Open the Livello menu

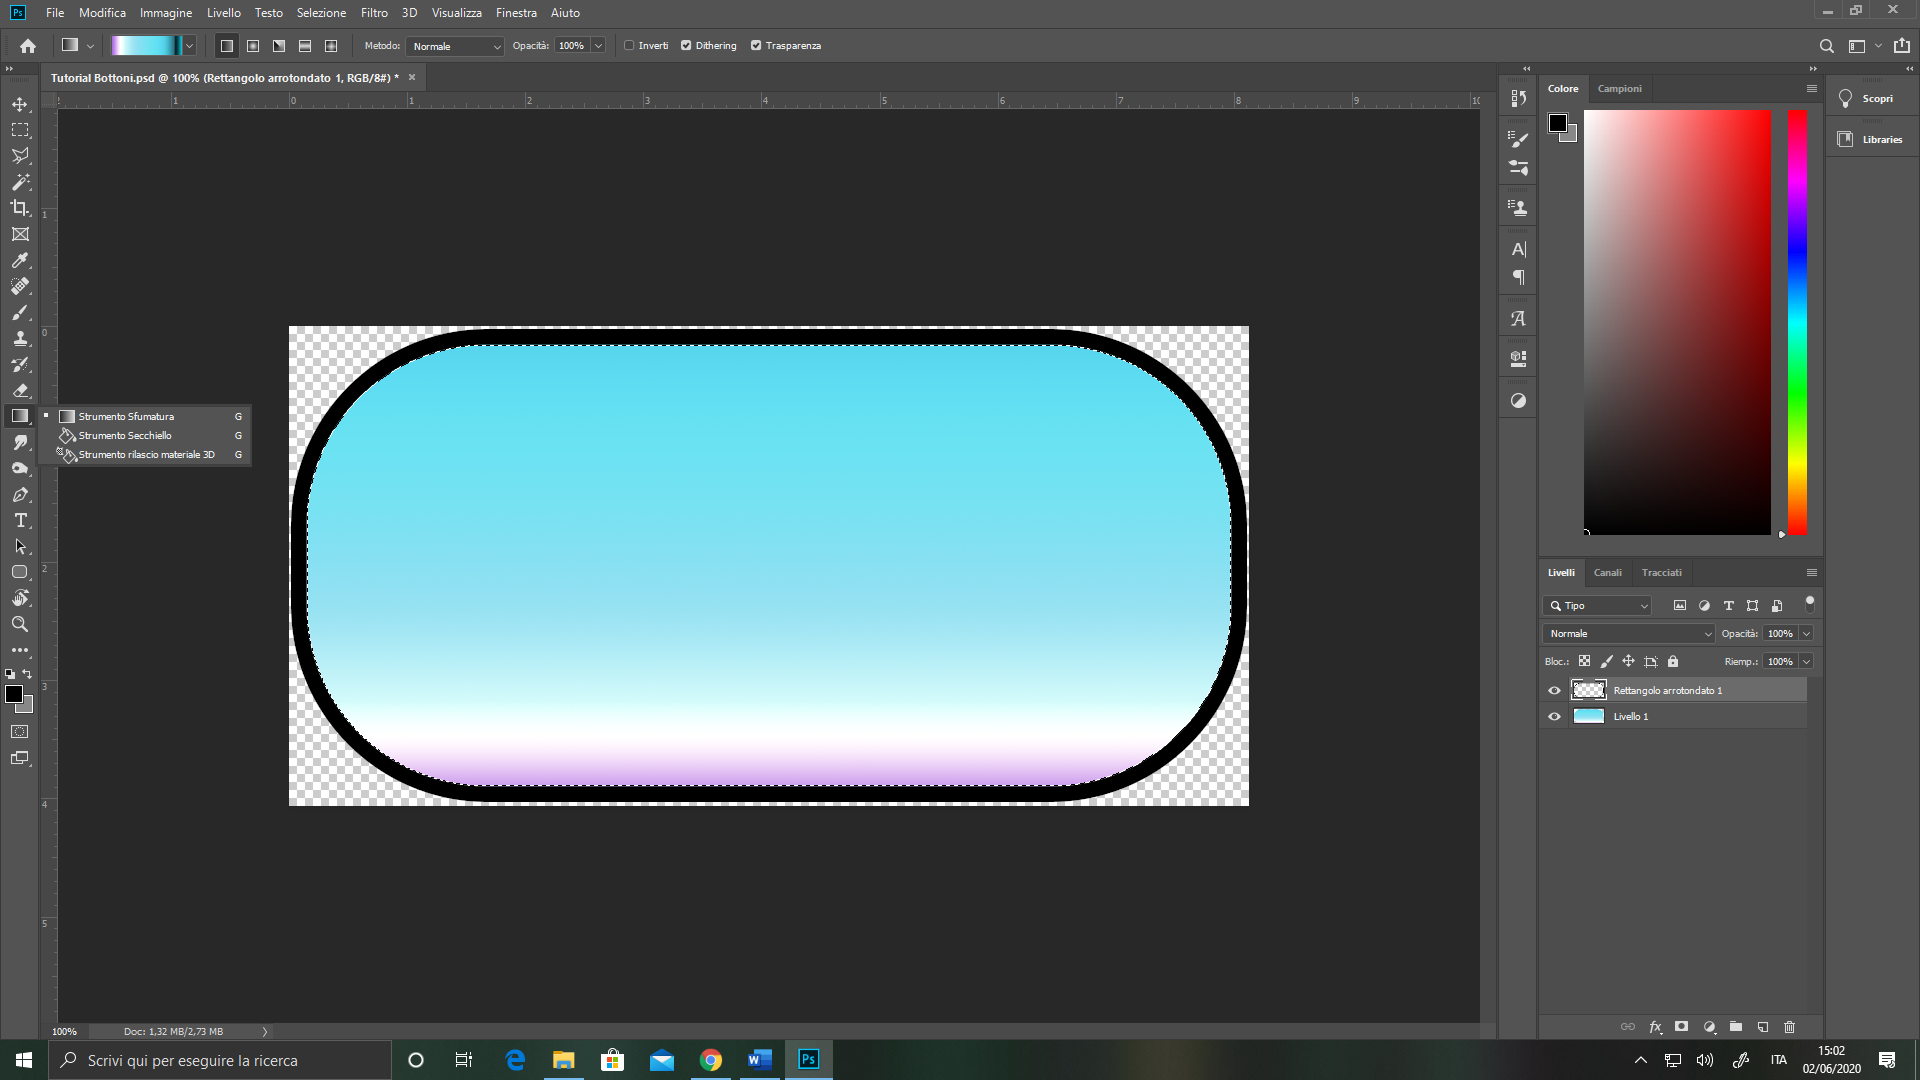(224, 13)
